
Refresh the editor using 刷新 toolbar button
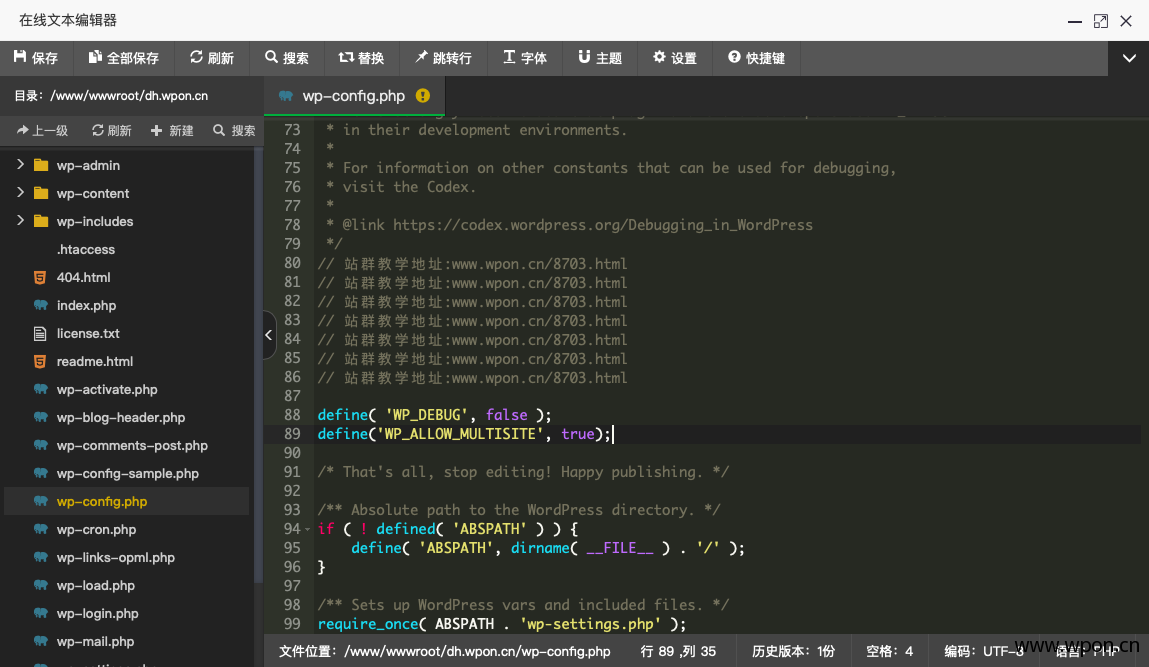tap(212, 58)
